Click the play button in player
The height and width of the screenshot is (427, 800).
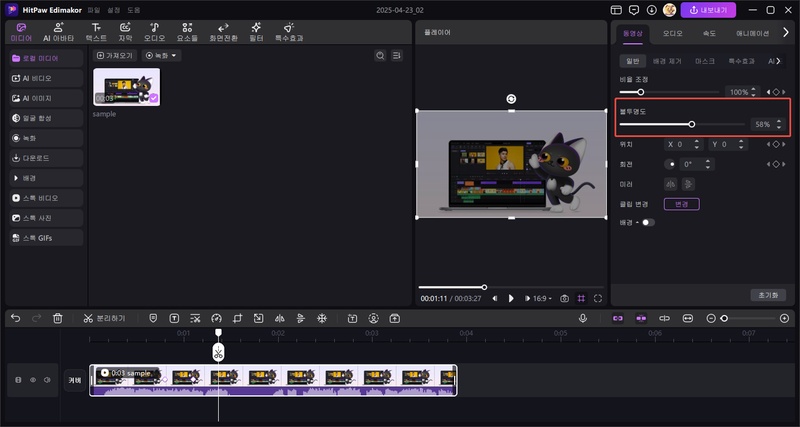point(511,298)
